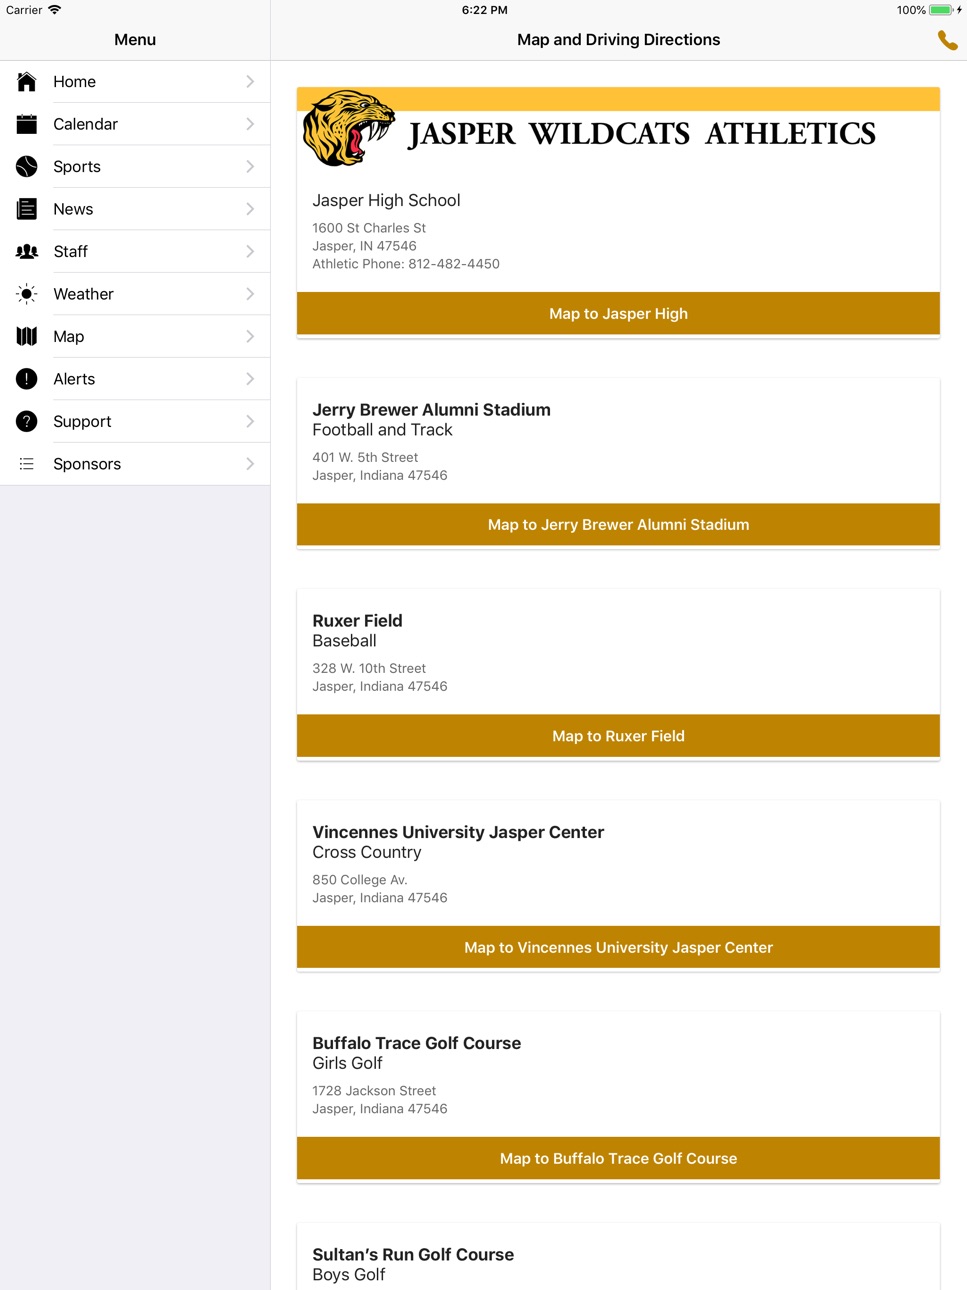967x1290 pixels.
Task: Click the 328 W. 10th Street address
Action: coord(369,668)
